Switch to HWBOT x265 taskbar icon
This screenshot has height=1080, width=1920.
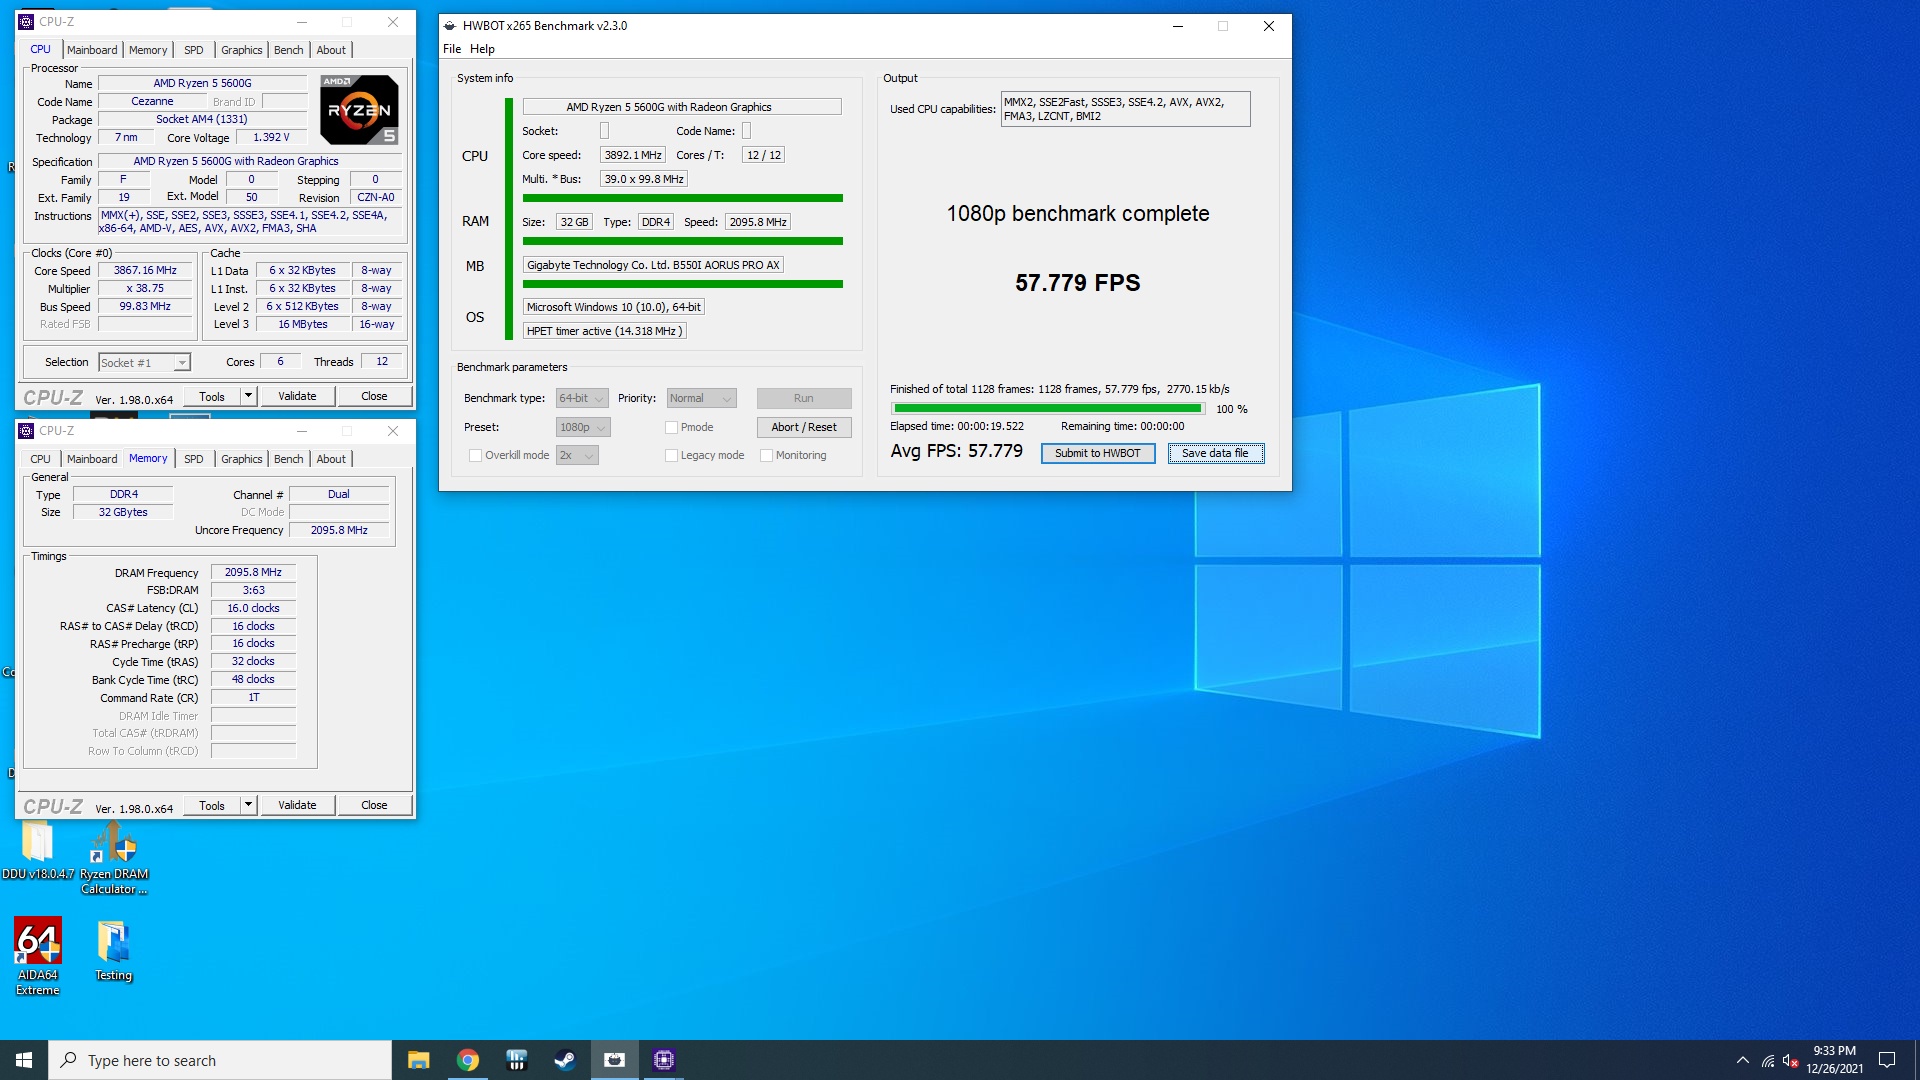tap(614, 1060)
